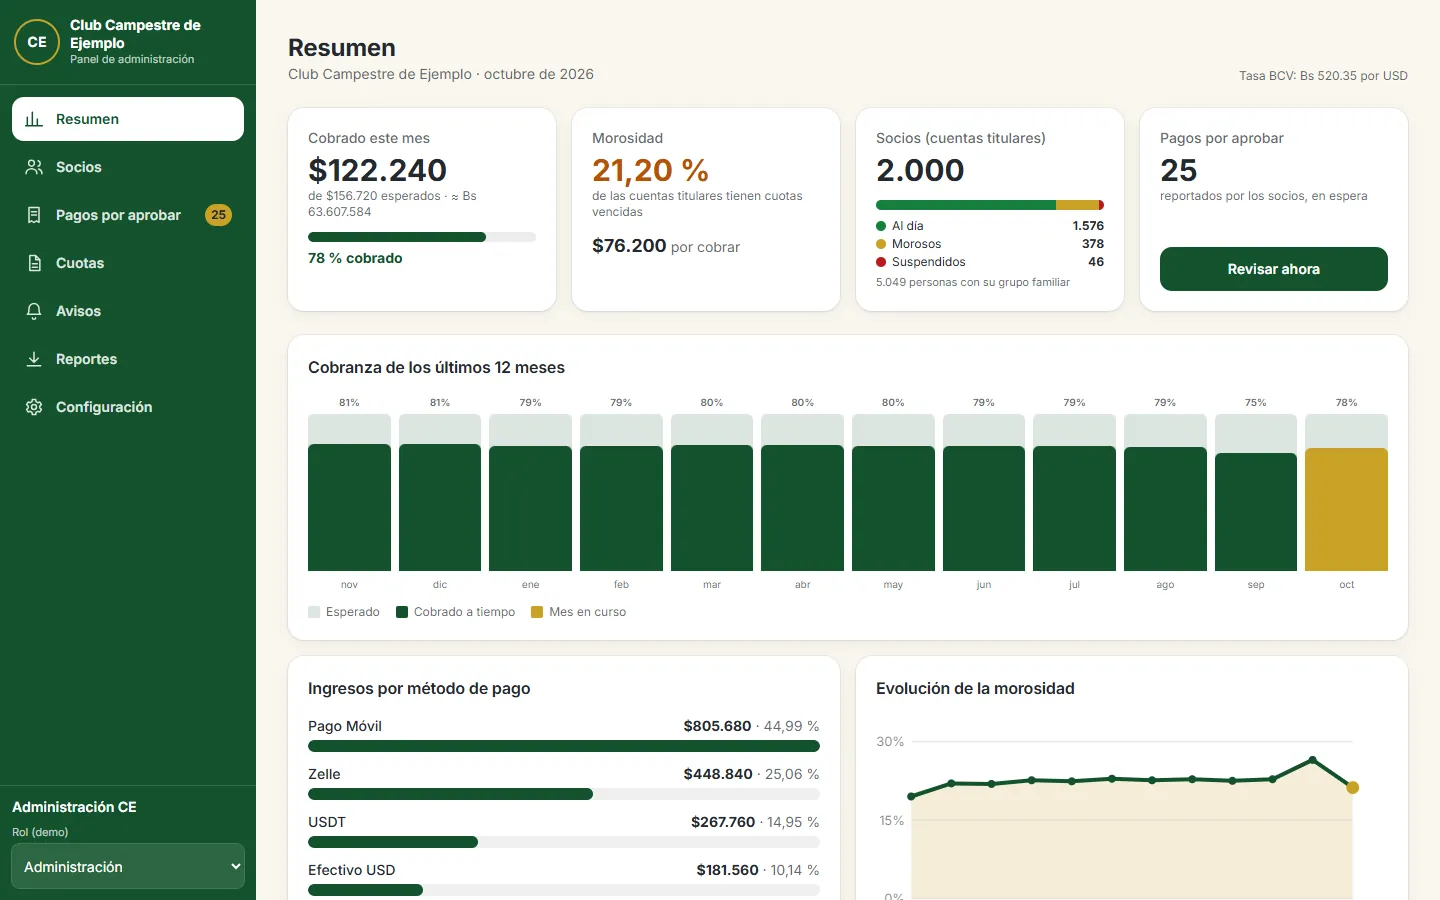Click the Tasa BCV exchange rate text
1440x900 pixels.
[x=1323, y=76]
